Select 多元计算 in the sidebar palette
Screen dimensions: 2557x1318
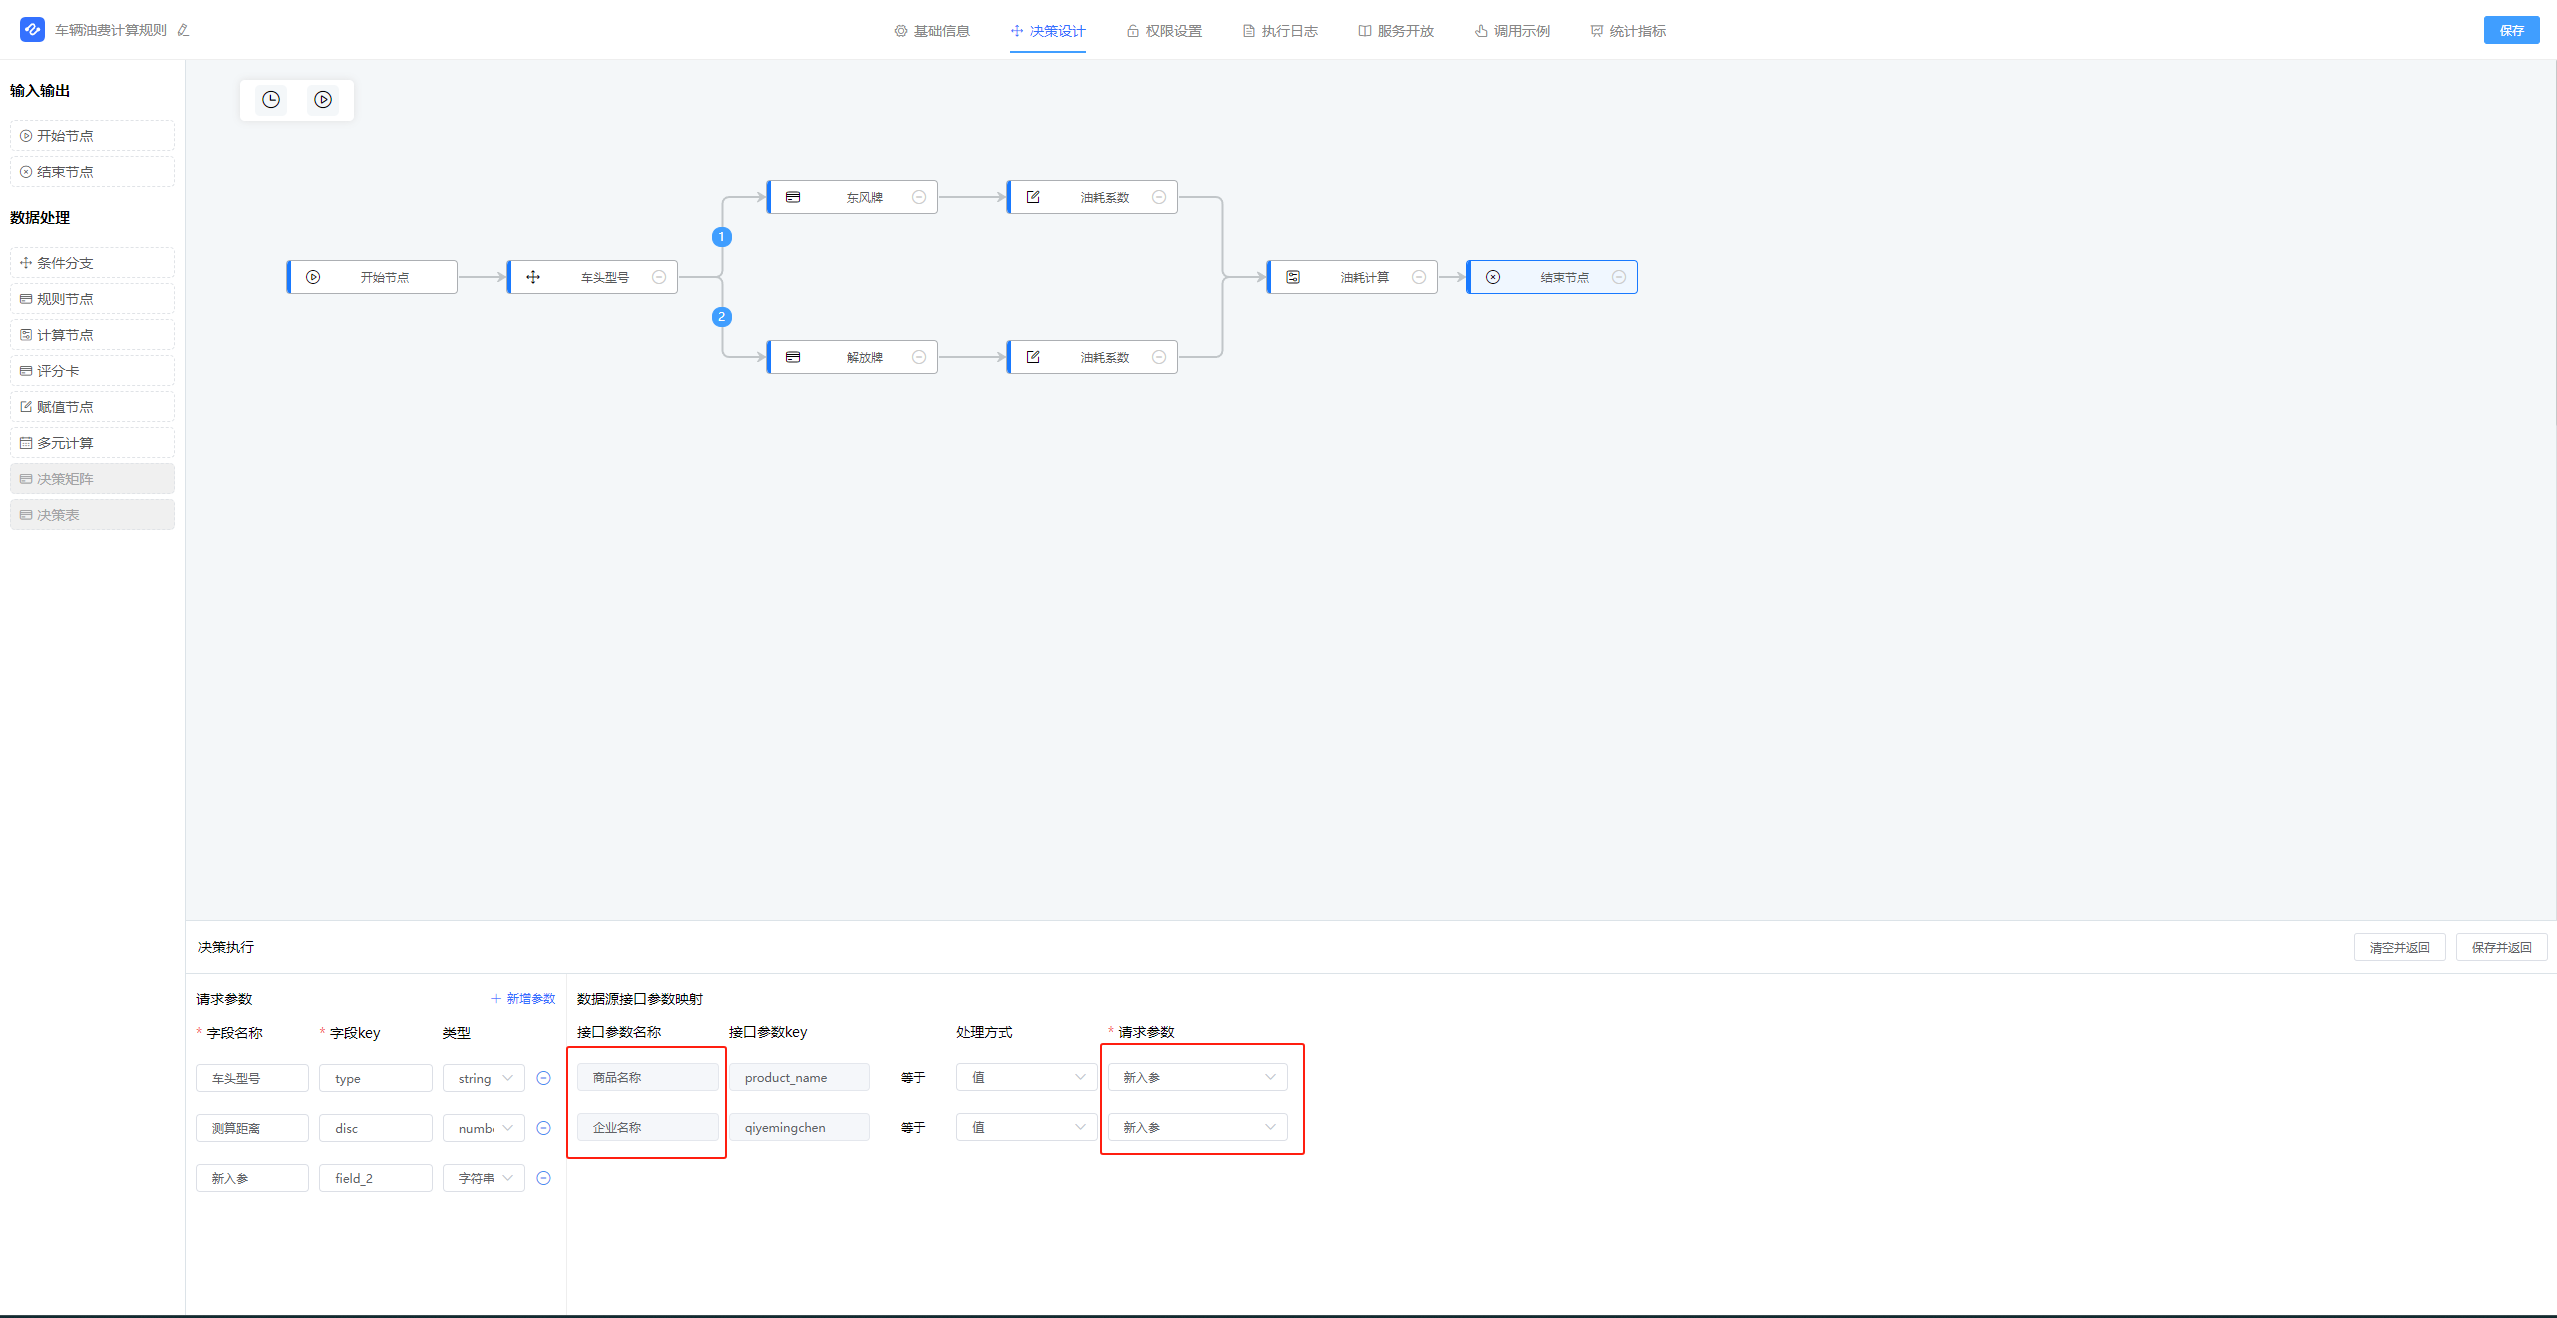coord(92,443)
